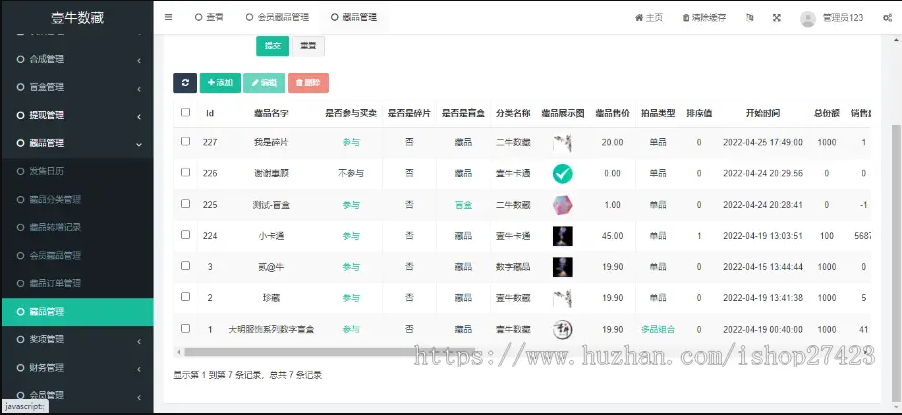The width and height of the screenshot is (902, 415).
Task: Check the select-all checkbox in table header
Action: pyautogui.click(x=185, y=112)
